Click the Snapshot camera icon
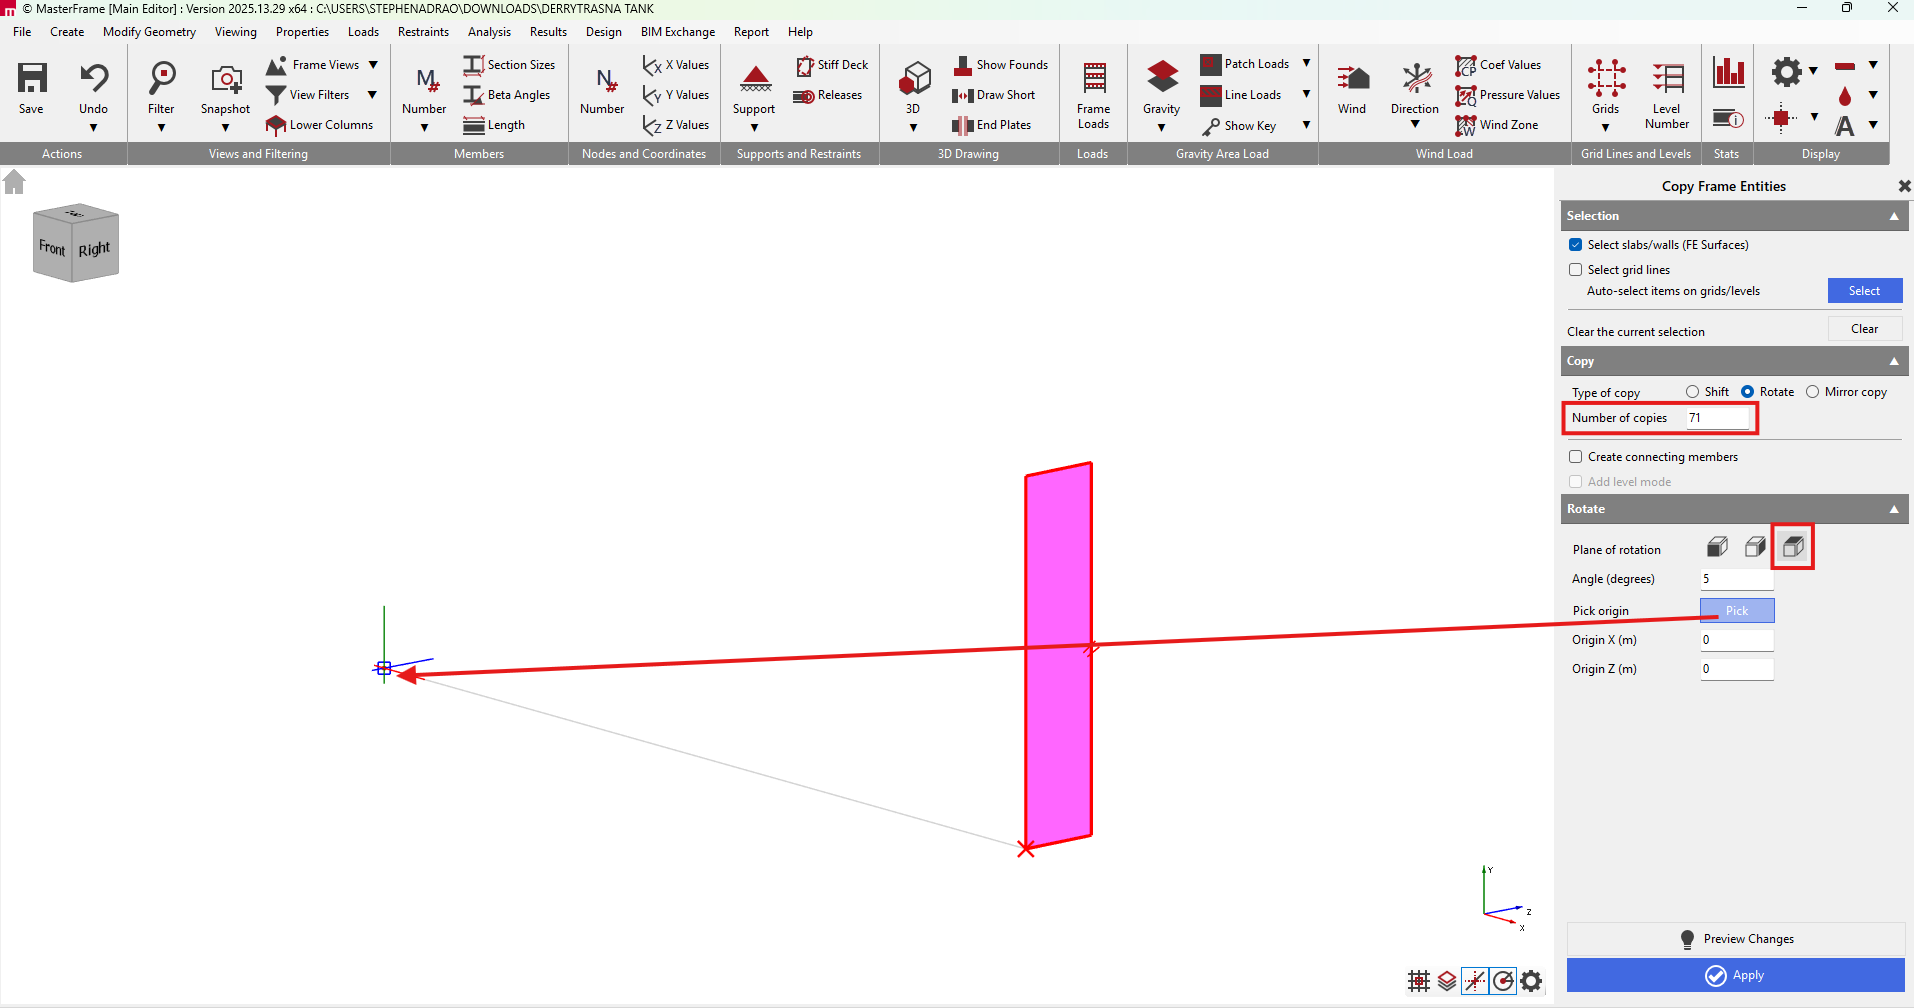Screen dimensions: 1914x1008 pos(225,79)
